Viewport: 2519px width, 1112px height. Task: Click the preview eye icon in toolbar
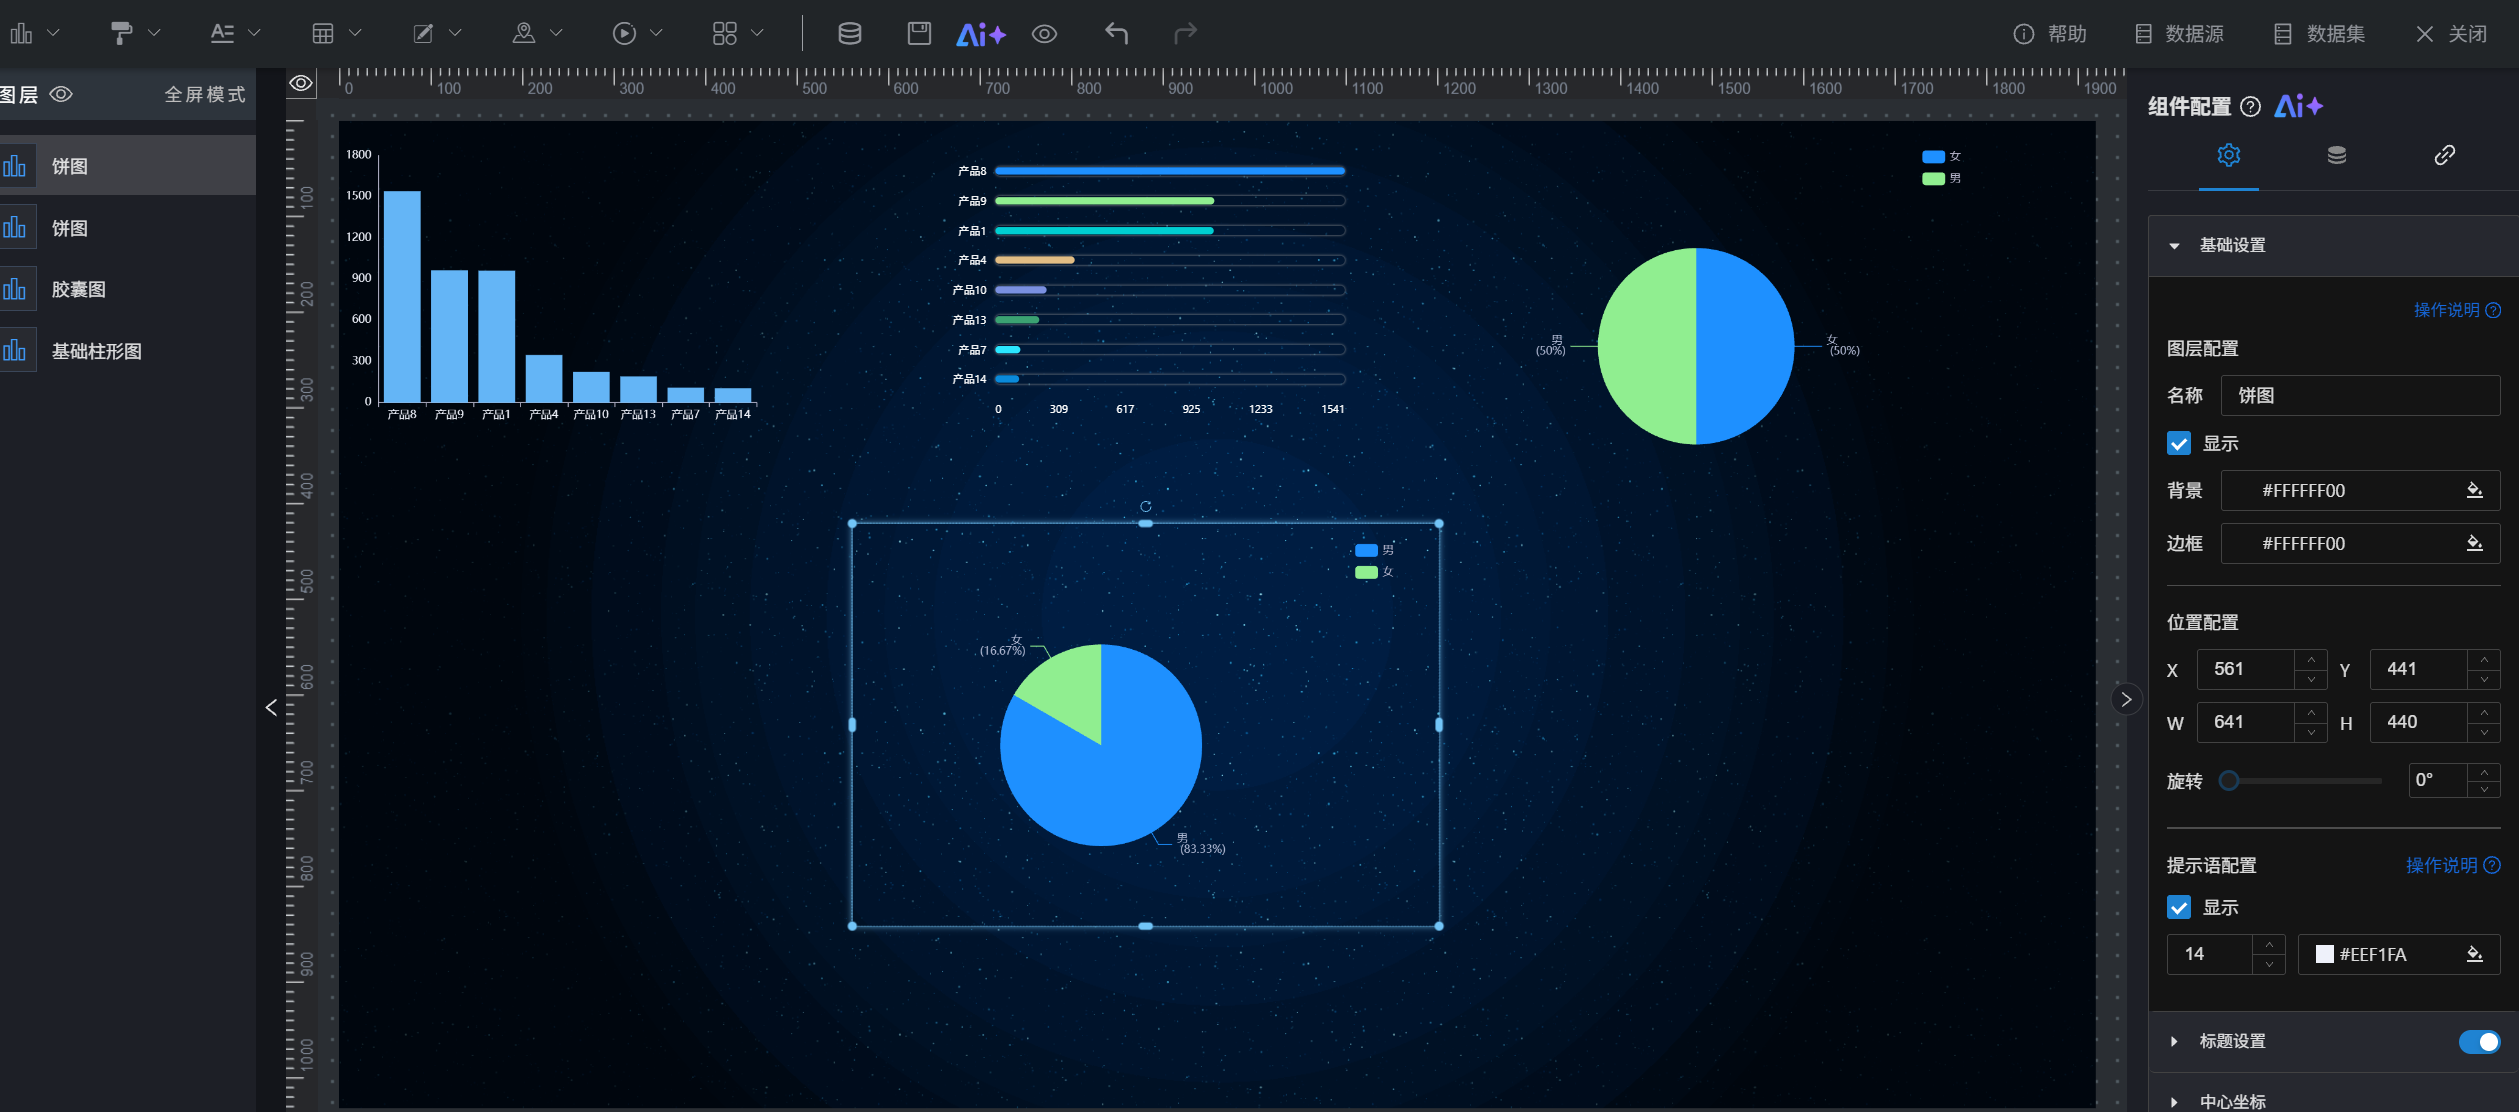(1044, 34)
